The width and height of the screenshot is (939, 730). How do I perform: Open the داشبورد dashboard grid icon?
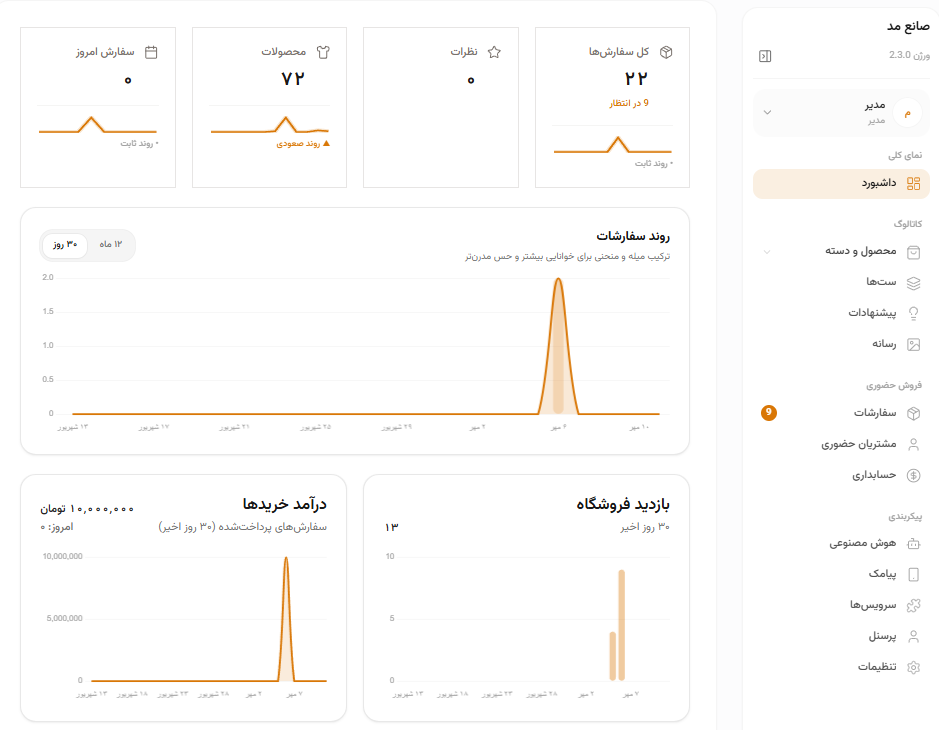pyautogui.click(x=913, y=183)
